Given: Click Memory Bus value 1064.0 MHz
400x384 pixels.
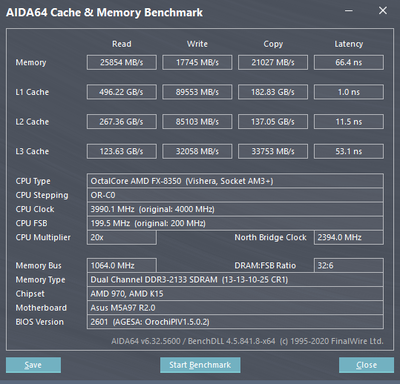Looking at the screenshot, I should tap(122, 266).
